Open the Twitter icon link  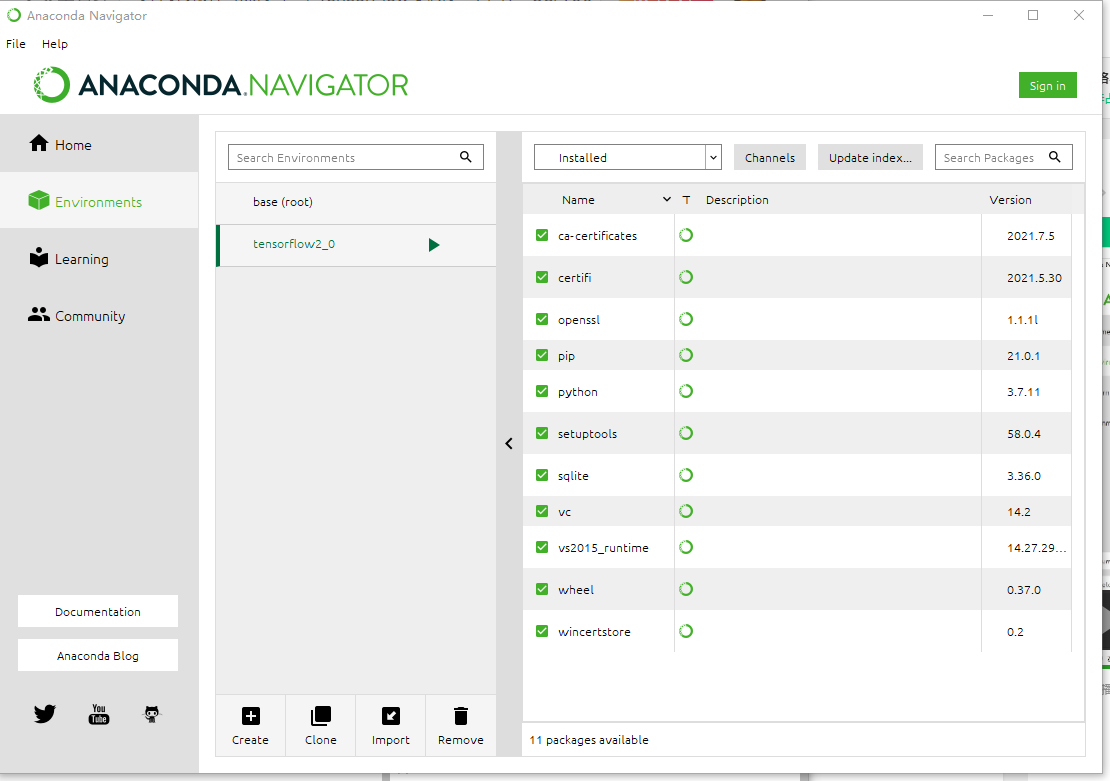tap(45, 714)
